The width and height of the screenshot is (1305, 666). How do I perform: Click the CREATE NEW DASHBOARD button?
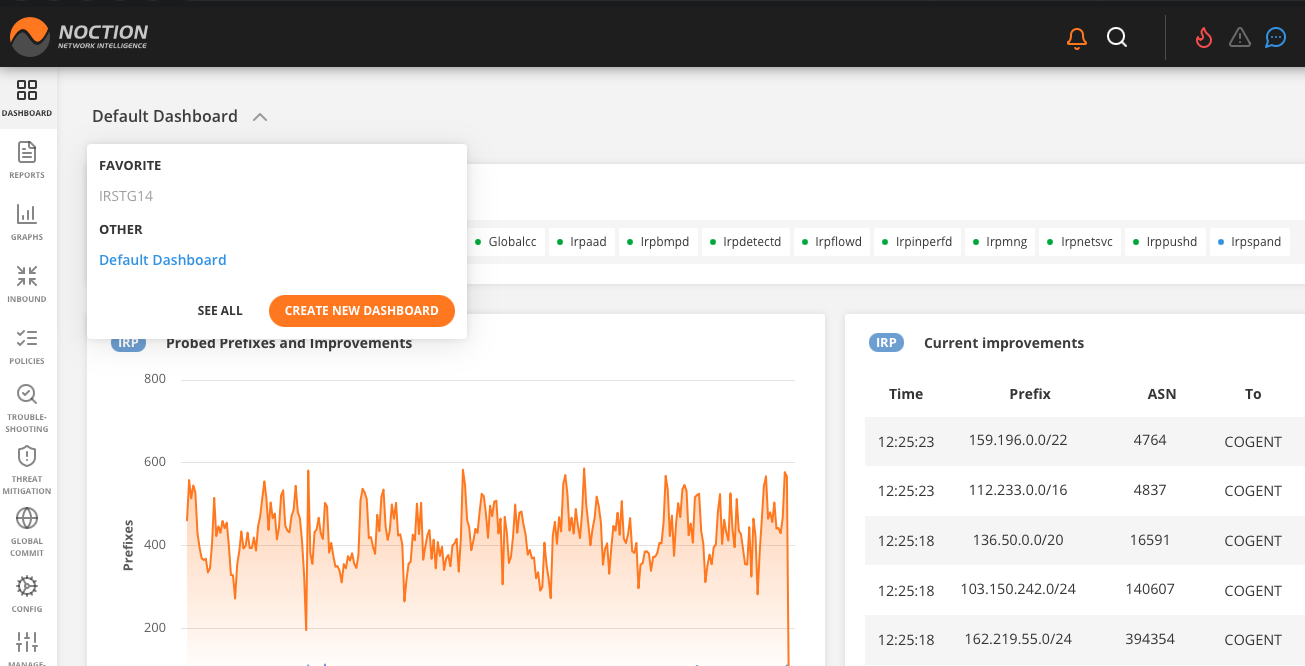point(362,311)
